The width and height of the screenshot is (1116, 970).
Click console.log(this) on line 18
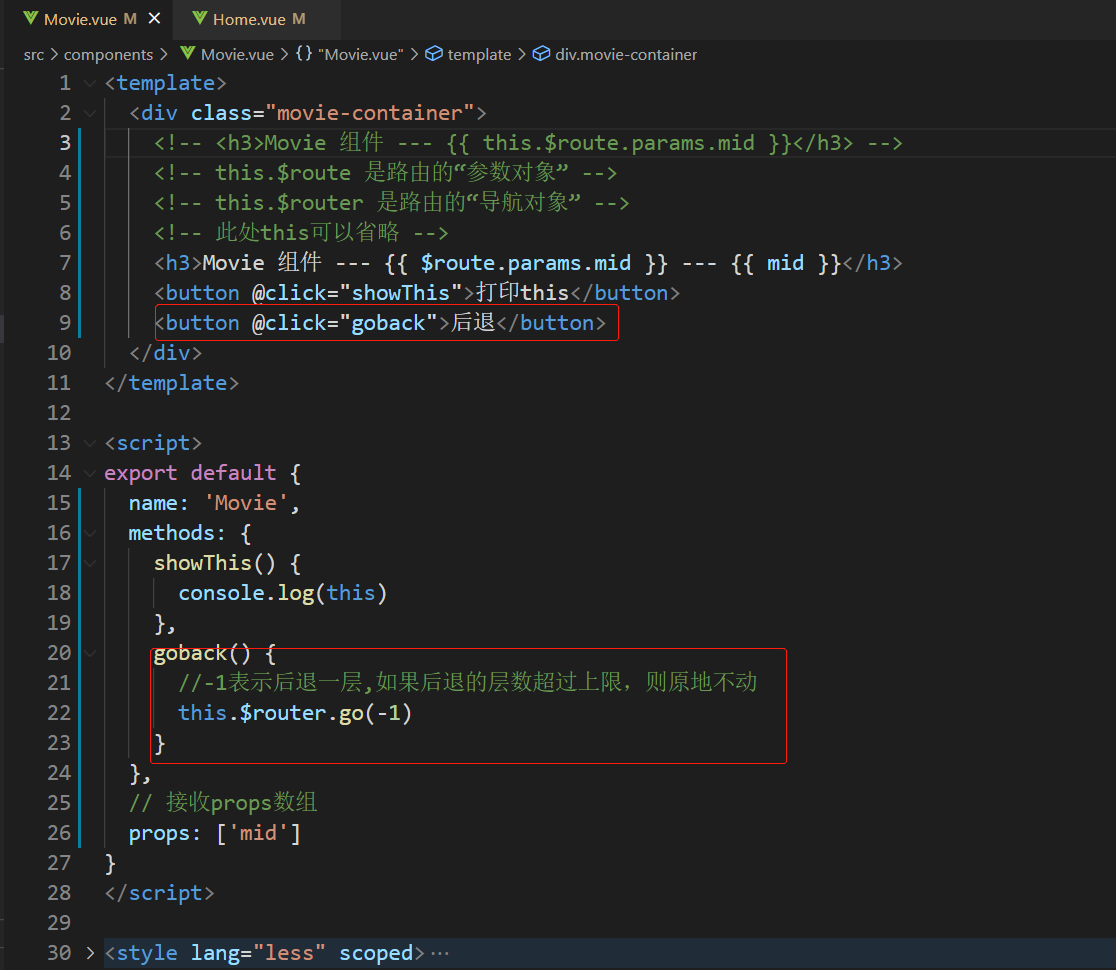click(x=283, y=594)
